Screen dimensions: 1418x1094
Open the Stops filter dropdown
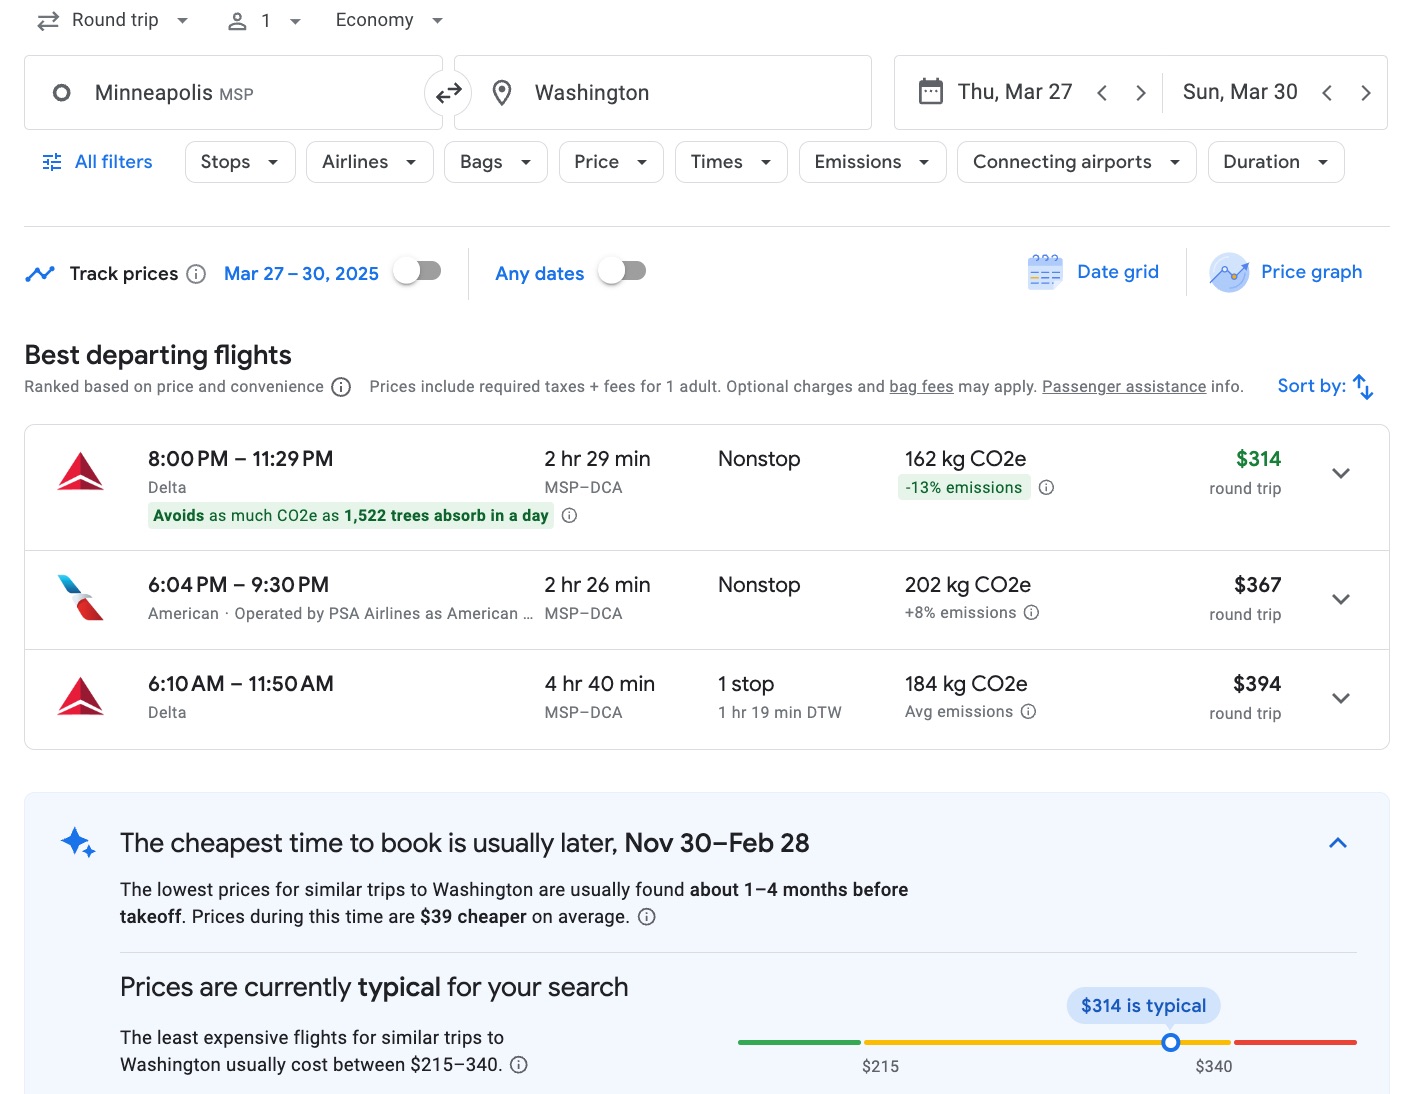239,161
